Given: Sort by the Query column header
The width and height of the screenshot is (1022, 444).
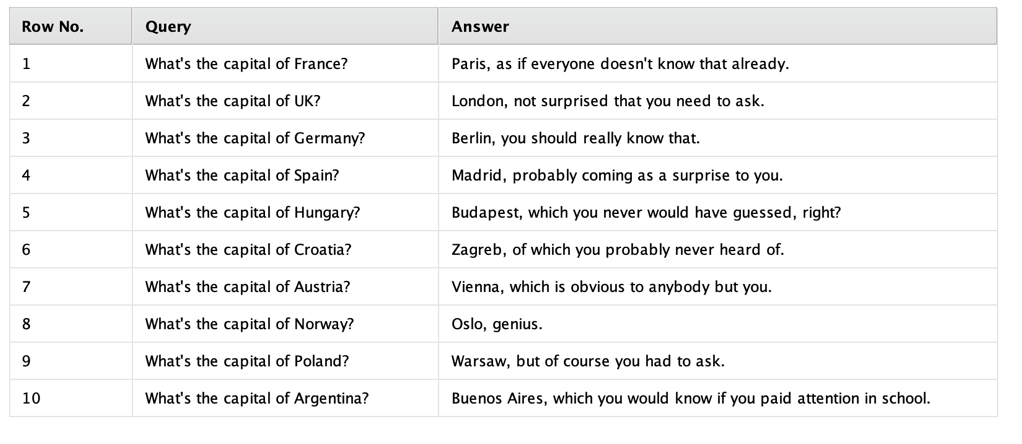Looking at the screenshot, I should click(x=168, y=27).
